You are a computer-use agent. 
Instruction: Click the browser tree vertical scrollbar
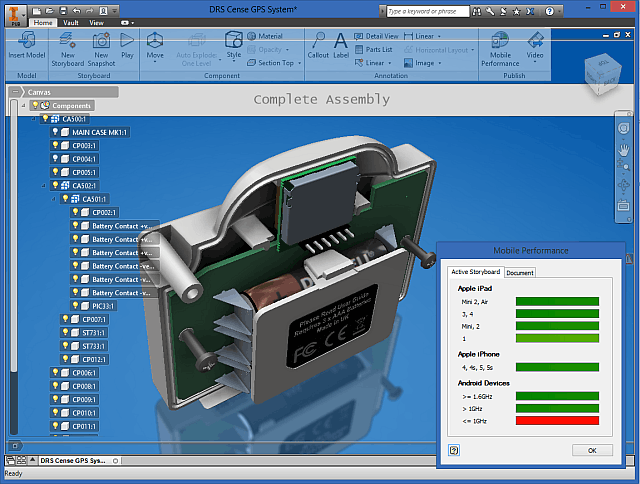[x=14, y=266]
